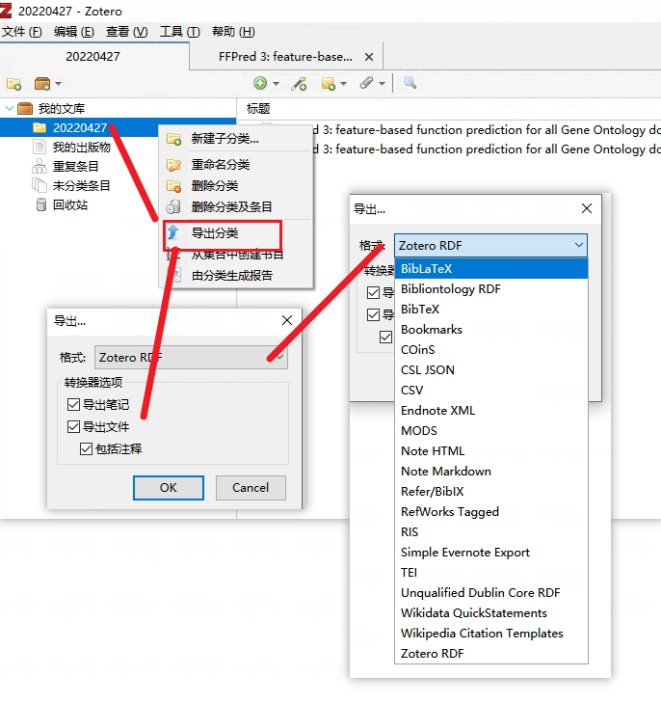Open the 帮助 (H) menu

coord(233,32)
